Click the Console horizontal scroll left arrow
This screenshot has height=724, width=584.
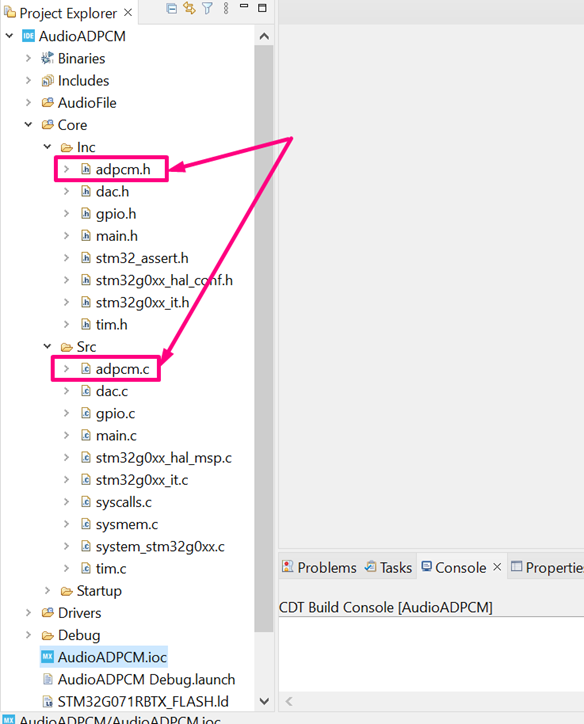coord(289,701)
